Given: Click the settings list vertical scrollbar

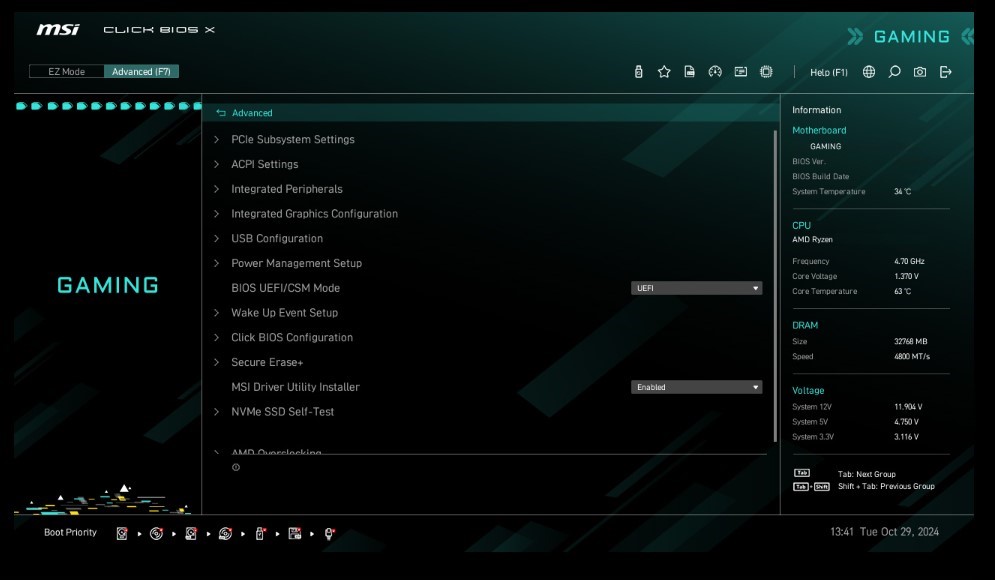Looking at the screenshot, I should click(x=775, y=286).
